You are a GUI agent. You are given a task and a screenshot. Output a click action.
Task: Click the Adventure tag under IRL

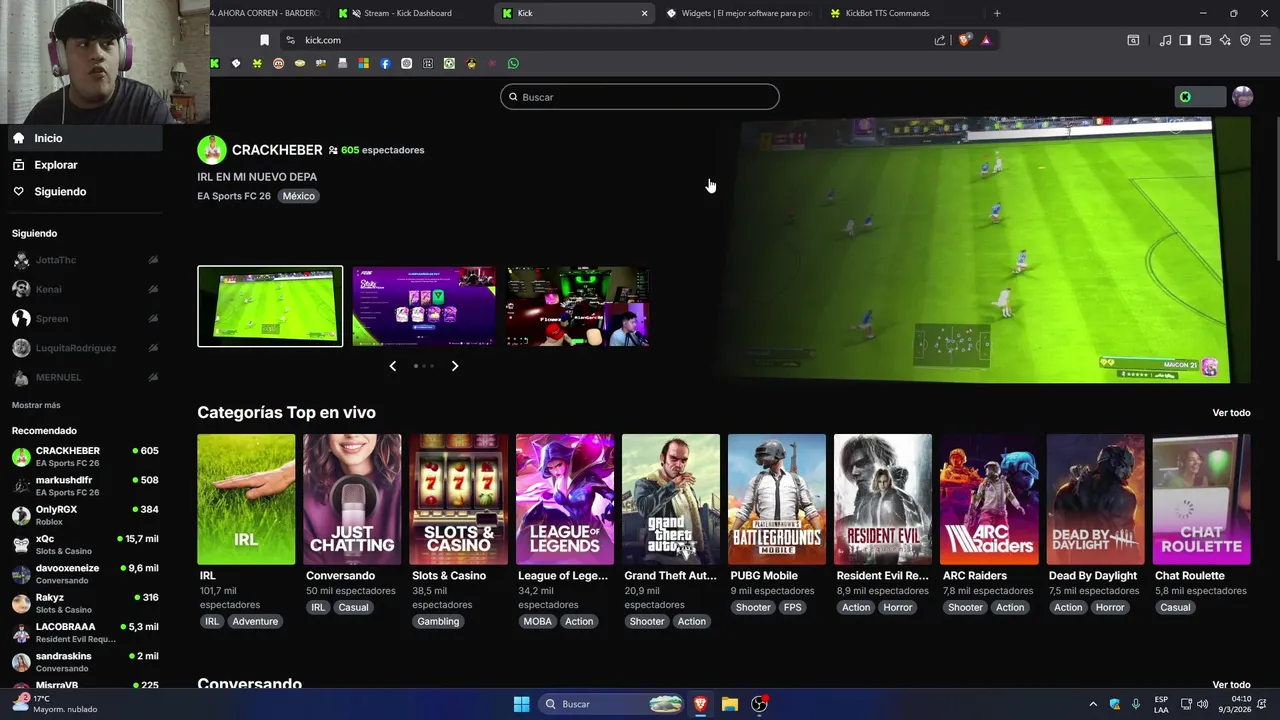coord(255,621)
